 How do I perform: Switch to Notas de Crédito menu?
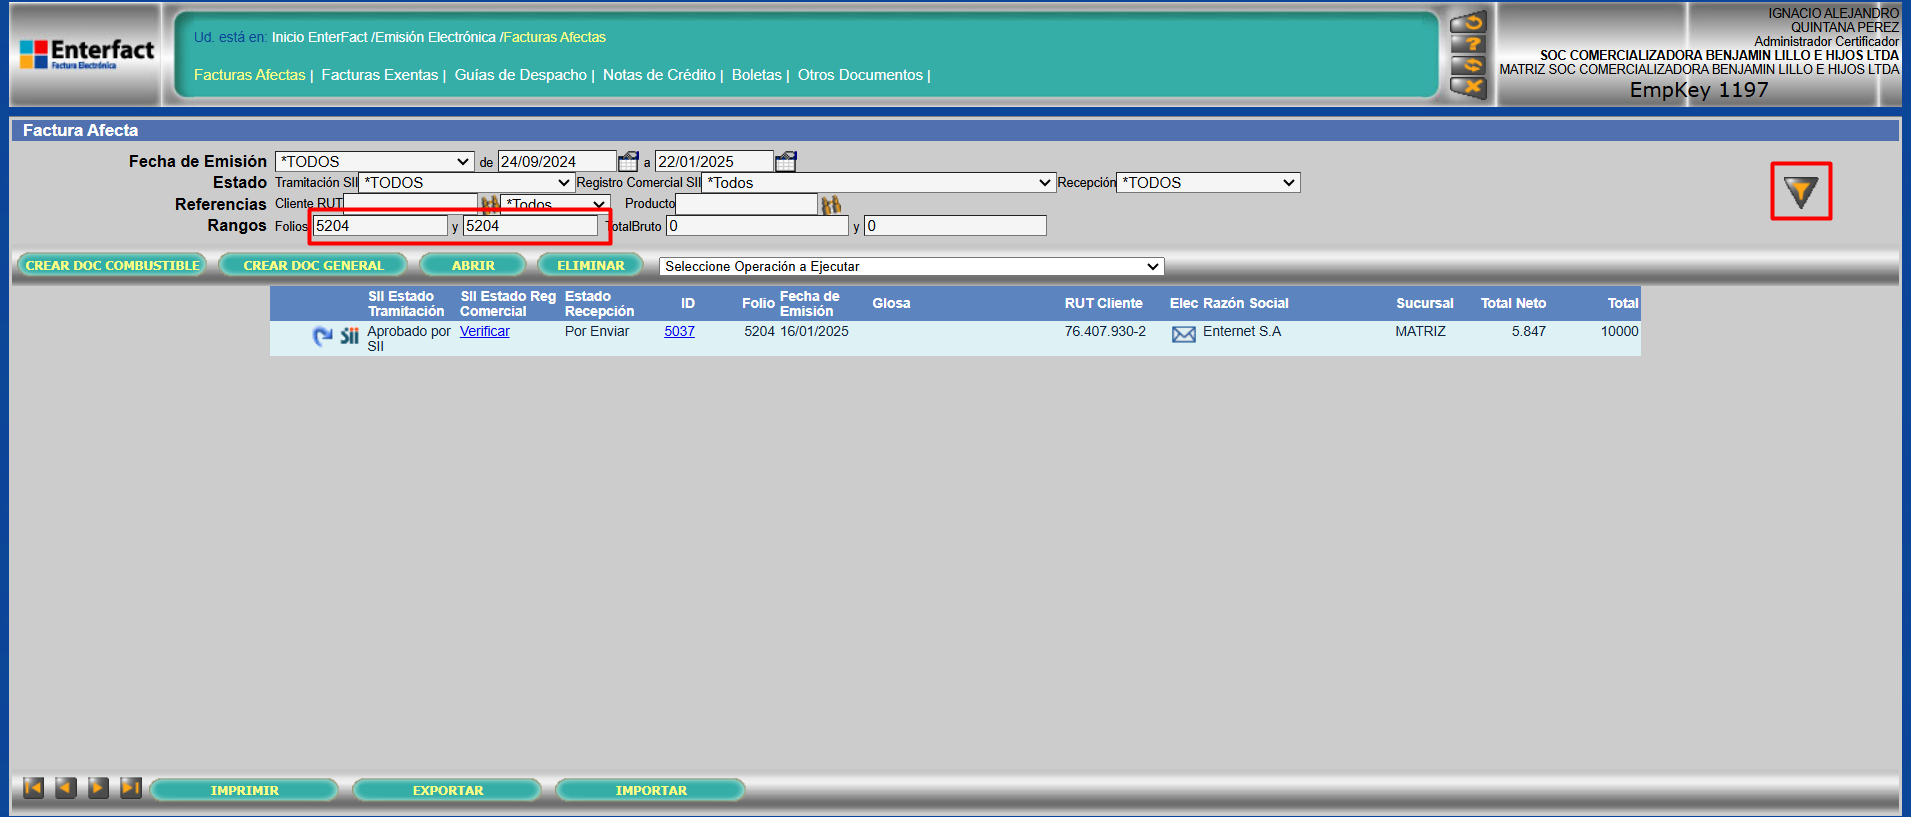click(658, 75)
